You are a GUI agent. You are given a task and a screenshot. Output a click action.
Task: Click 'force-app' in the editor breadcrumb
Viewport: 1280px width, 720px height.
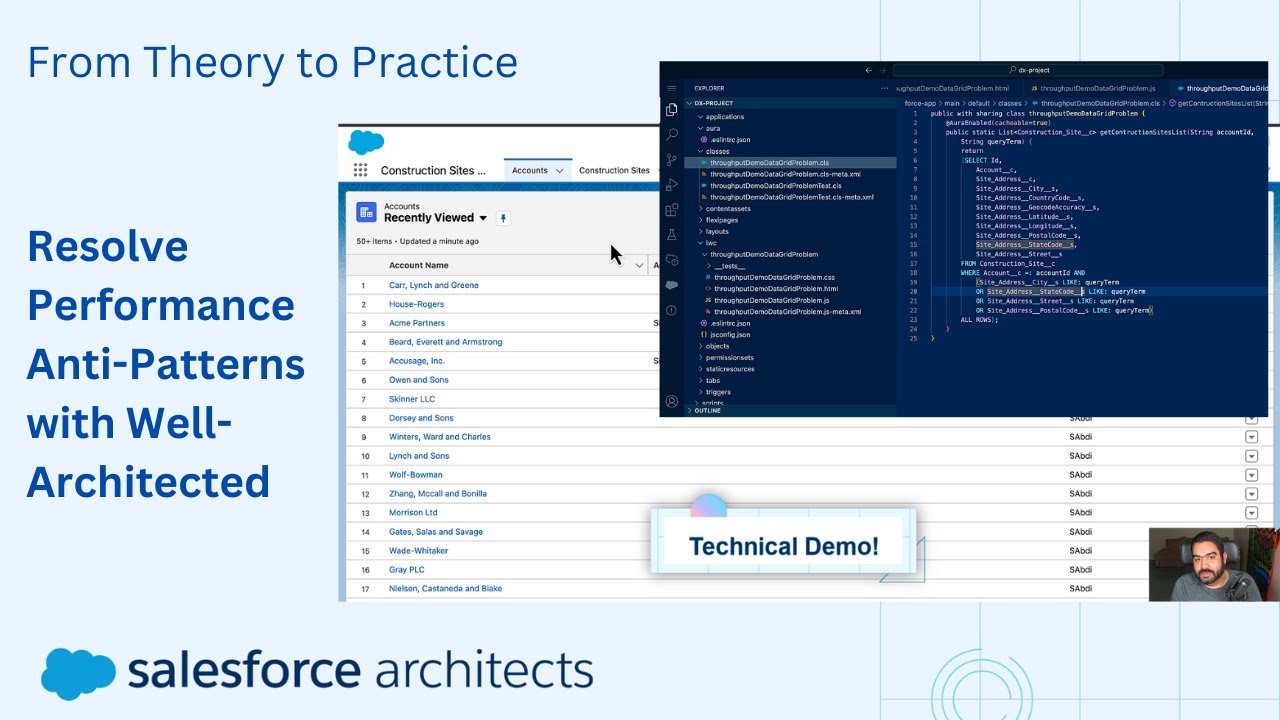[x=918, y=103]
